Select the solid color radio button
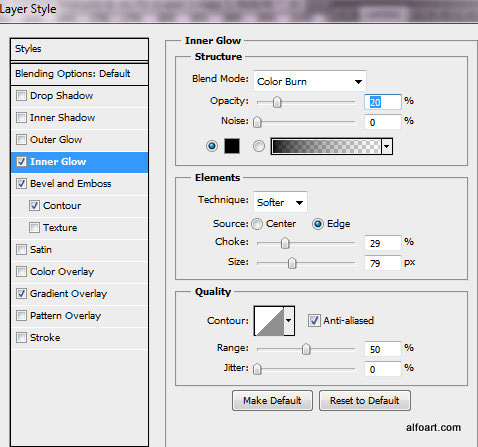This screenshot has height=447, width=478. click(x=212, y=146)
